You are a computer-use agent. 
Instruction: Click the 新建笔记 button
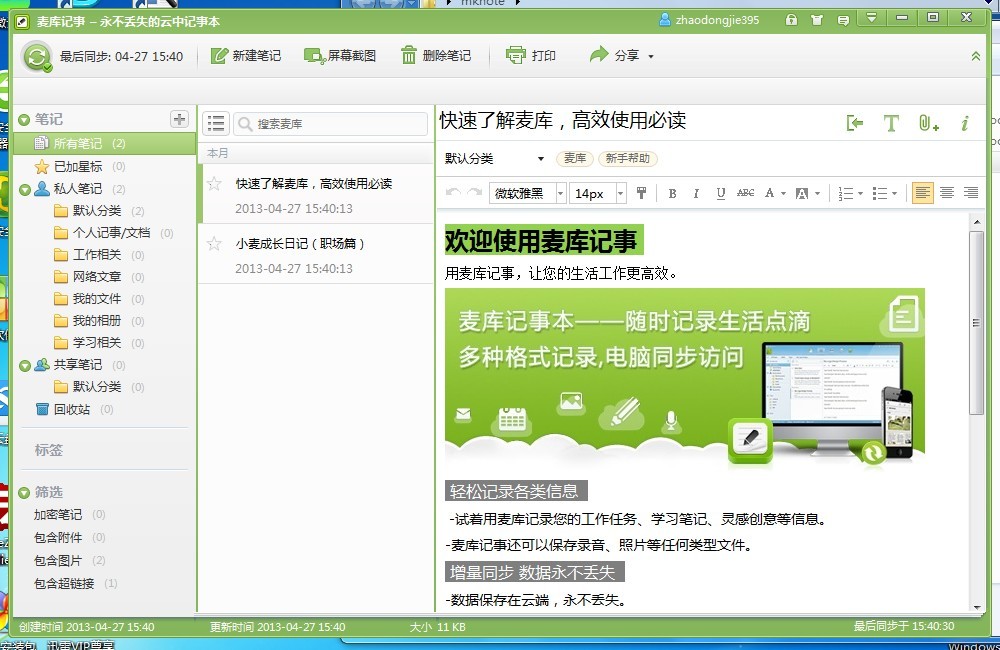click(246, 56)
